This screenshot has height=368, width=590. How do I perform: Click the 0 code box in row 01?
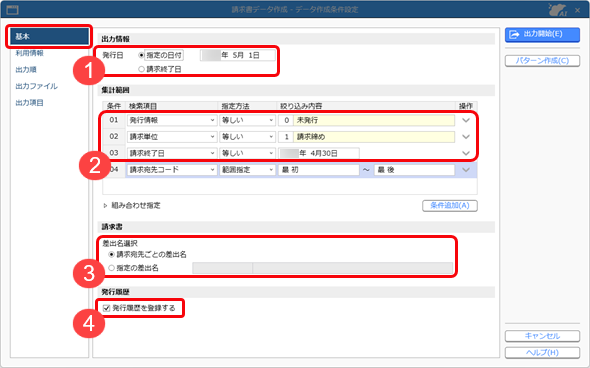286,120
